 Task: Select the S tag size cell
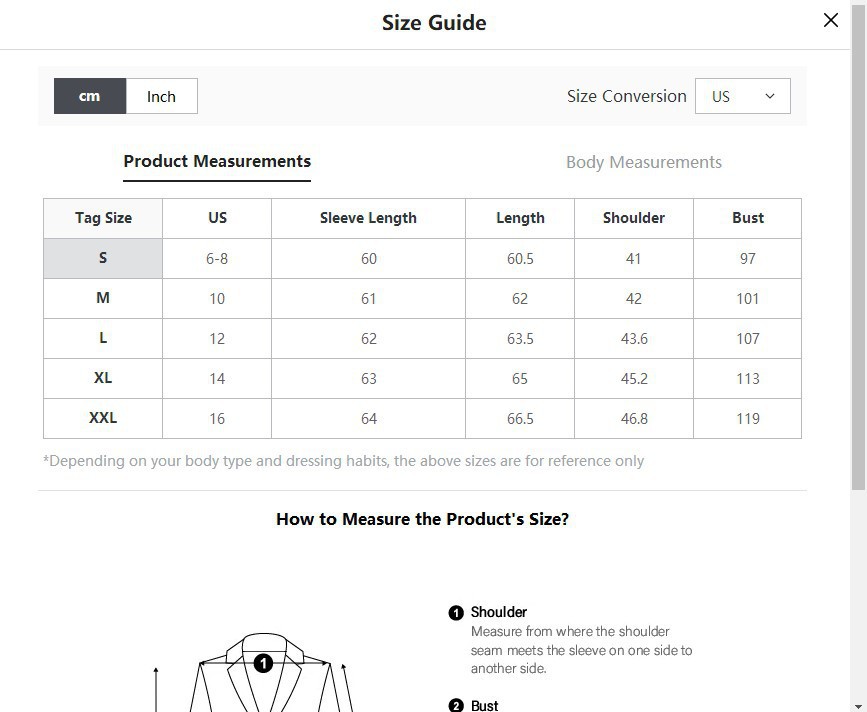[x=103, y=258]
